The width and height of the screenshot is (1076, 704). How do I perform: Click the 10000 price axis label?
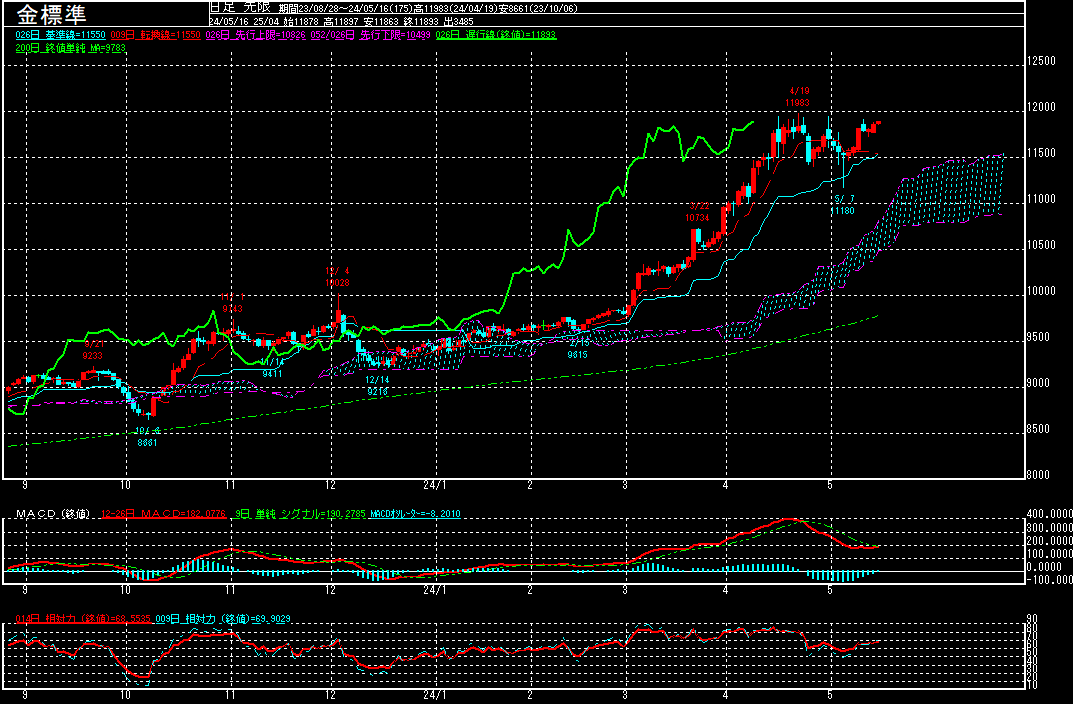point(1041,291)
